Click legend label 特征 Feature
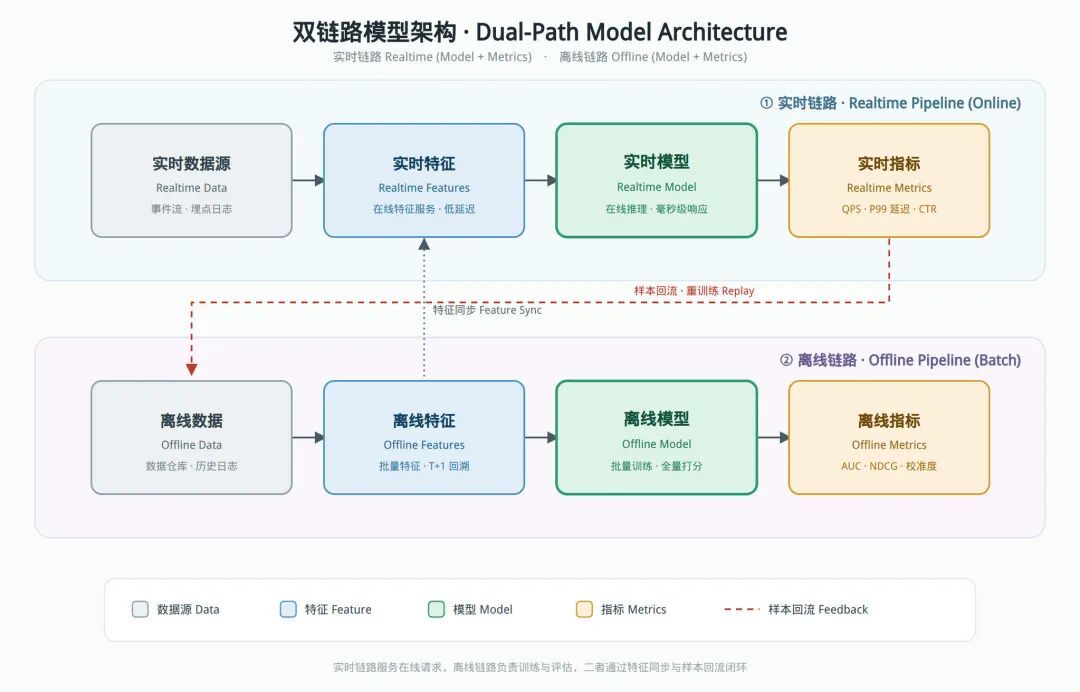Screen dimensions: 1080x692 (338, 609)
